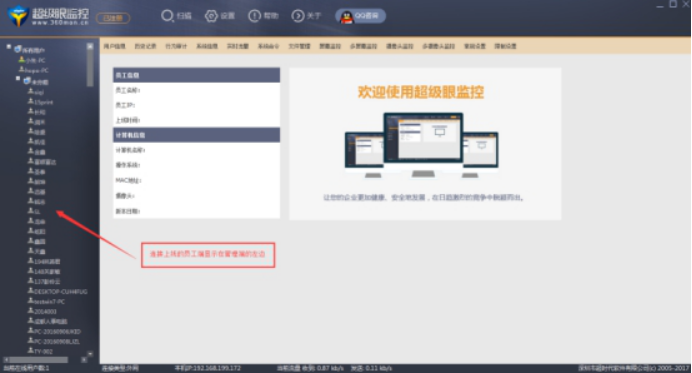This screenshot has height=373, width=692.
Task: Switch to the 文件管理 tab
Action: (x=299, y=46)
